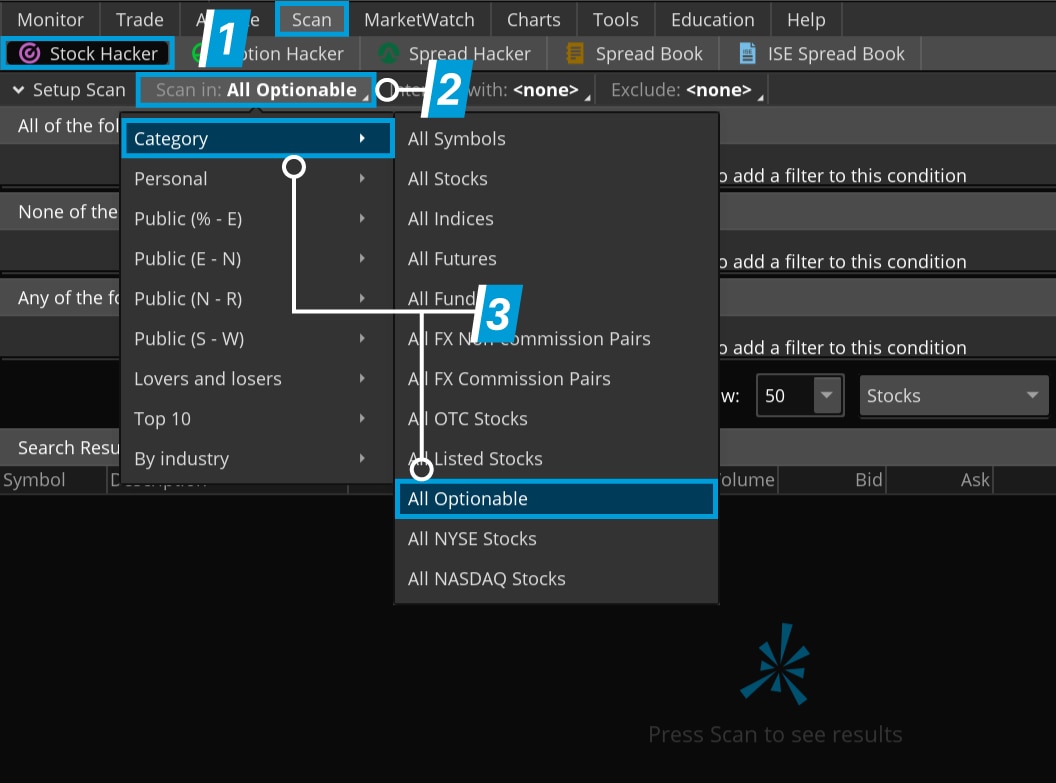Open the Scan in: All Optionable dropdown
Image resolution: width=1056 pixels, height=783 pixels.
tap(256, 90)
